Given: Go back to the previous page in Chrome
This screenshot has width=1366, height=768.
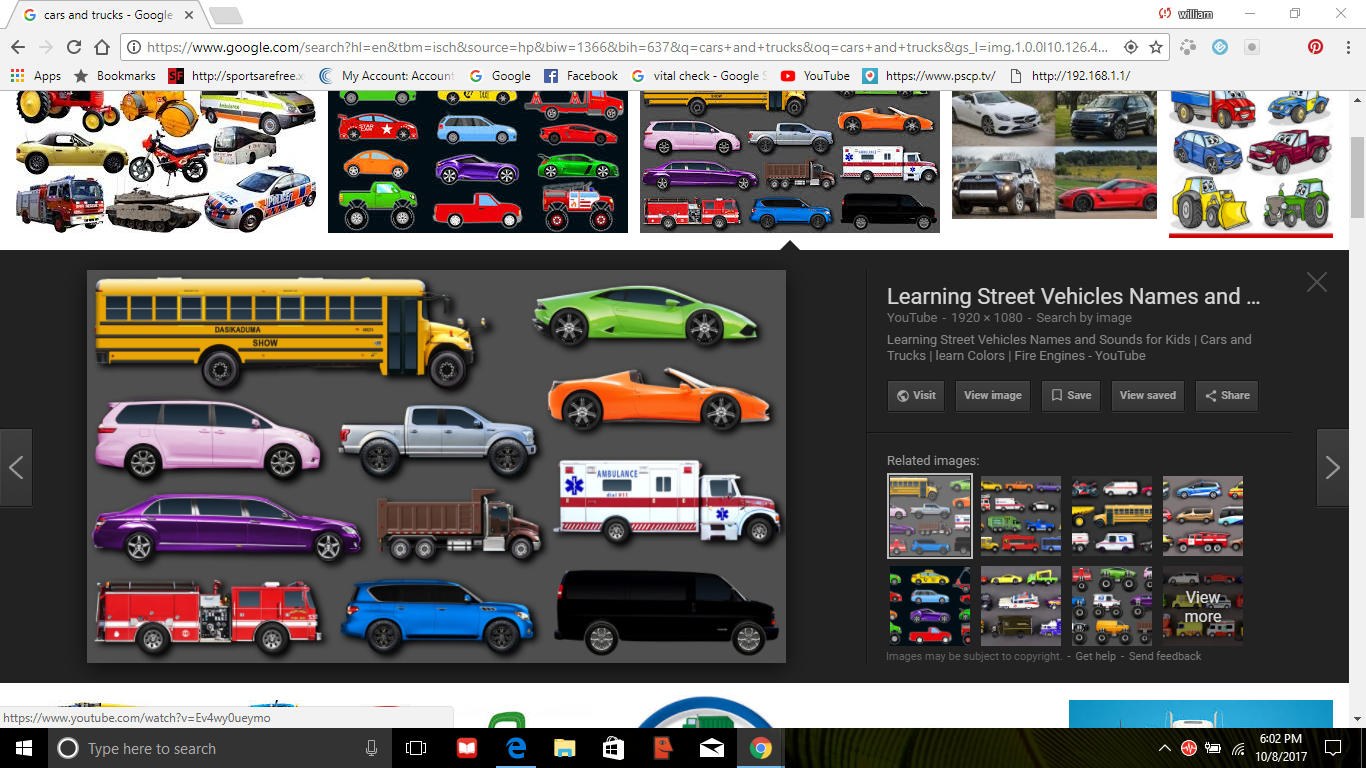Looking at the screenshot, I should click(x=18, y=47).
